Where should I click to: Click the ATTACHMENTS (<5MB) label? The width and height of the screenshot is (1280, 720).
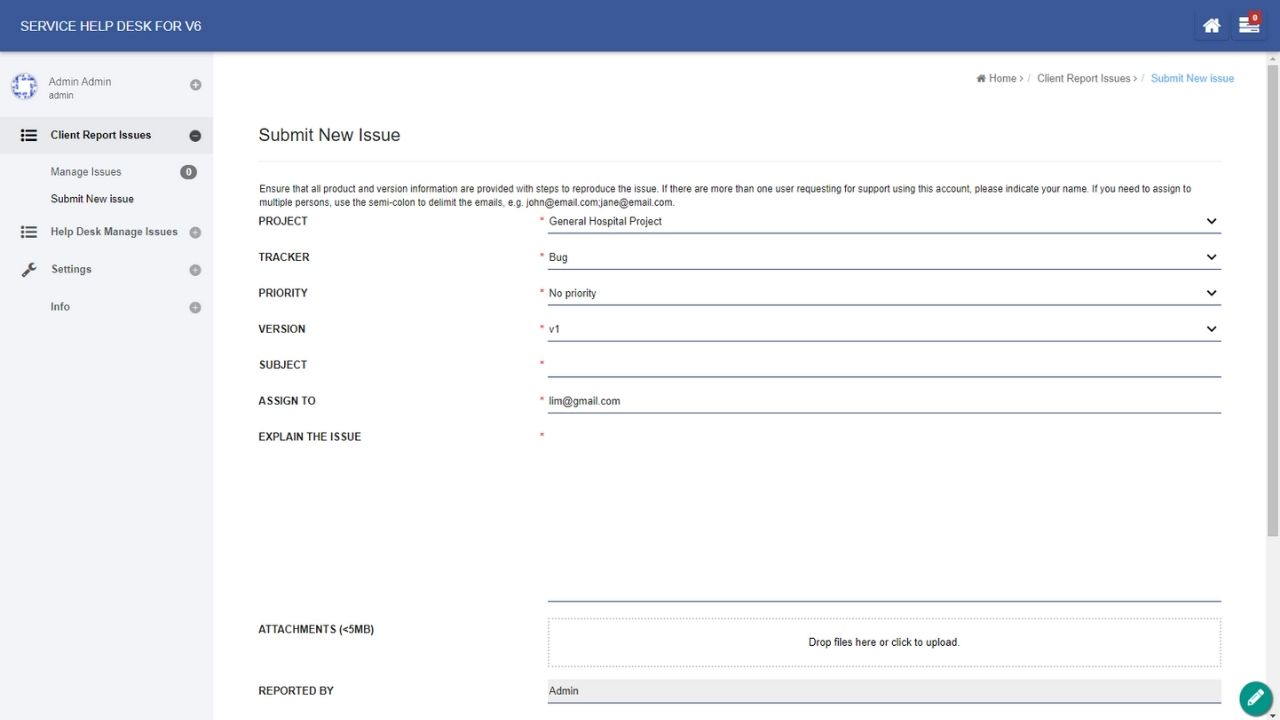pos(316,629)
